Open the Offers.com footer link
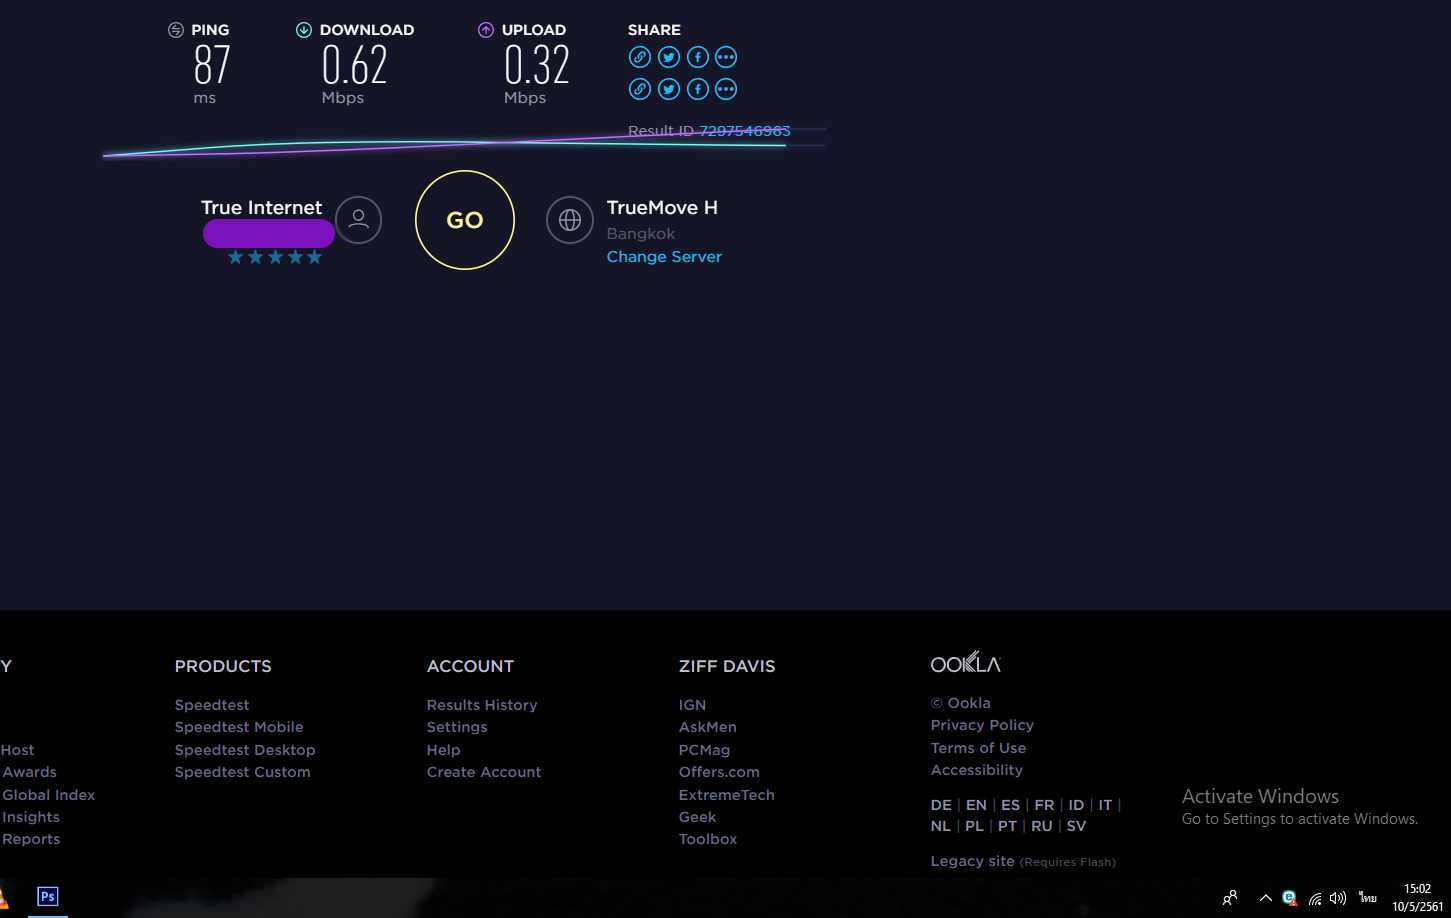1451x918 pixels. click(x=719, y=772)
